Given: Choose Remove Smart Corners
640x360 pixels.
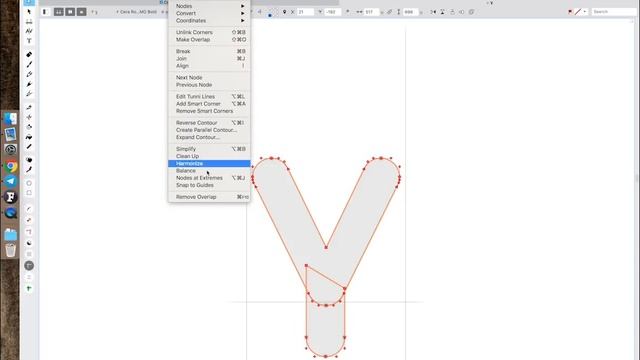Looking at the screenshot, I should [x=209, y=111].
